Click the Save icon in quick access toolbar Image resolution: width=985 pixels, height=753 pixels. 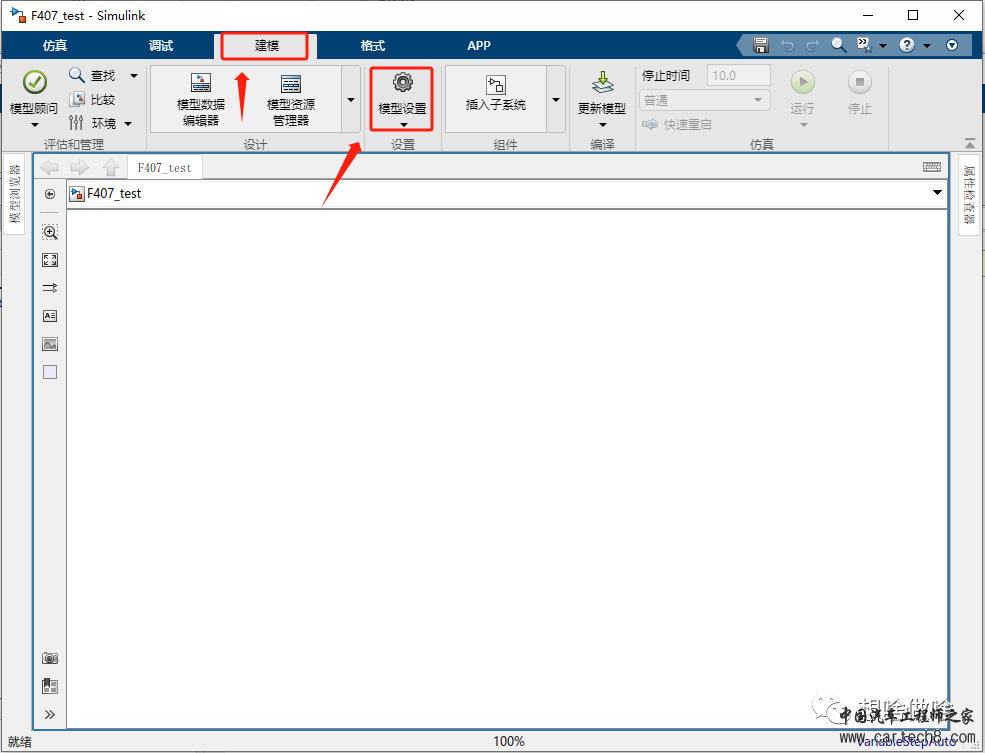tap(761, 45)
